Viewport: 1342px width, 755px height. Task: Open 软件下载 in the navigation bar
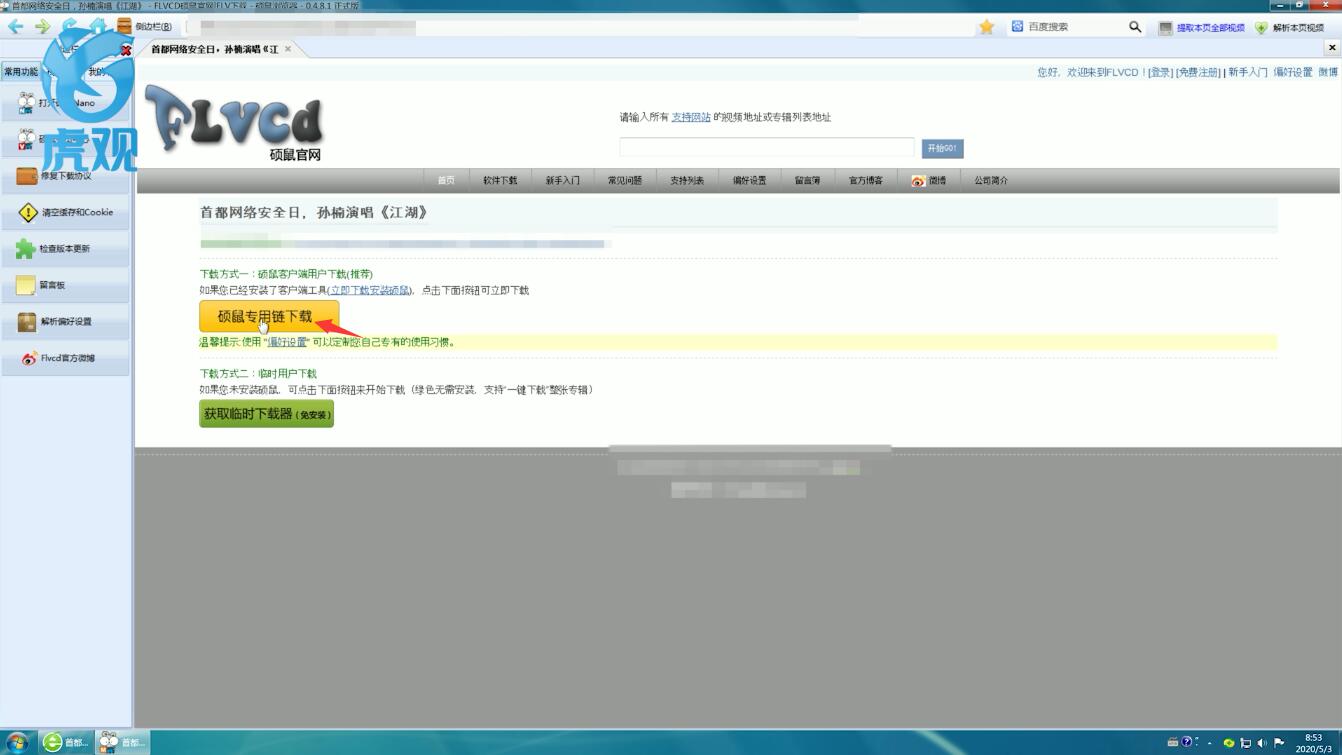[x=500, y=181]
